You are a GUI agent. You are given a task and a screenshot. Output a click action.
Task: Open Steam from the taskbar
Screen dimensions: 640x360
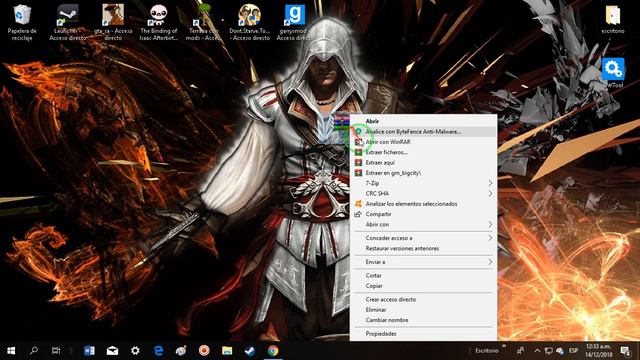(250, 351)
